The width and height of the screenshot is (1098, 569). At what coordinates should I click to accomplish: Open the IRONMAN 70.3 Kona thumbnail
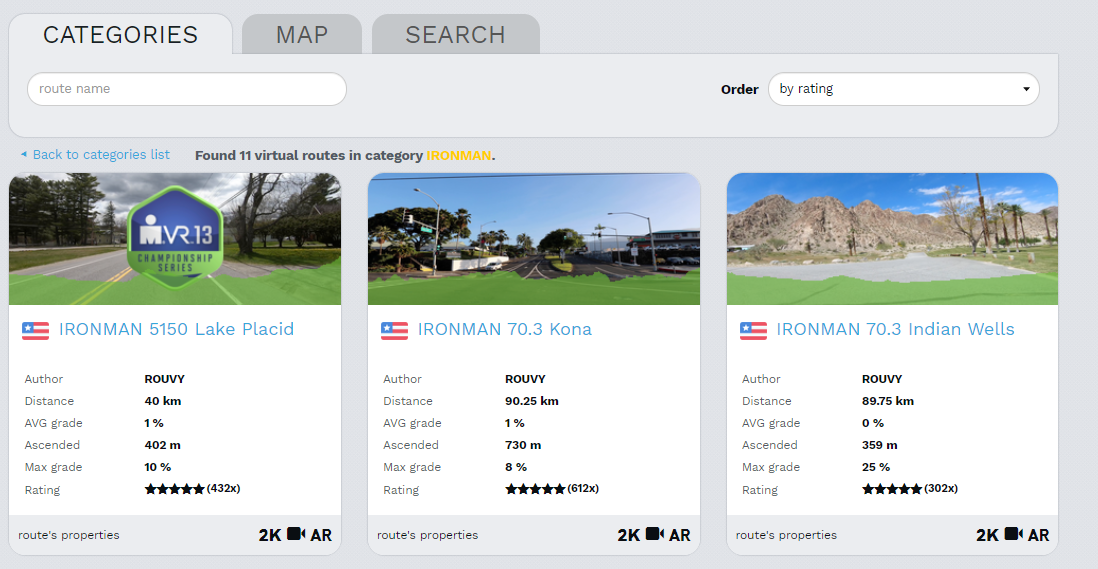click(x=534, y=239)
